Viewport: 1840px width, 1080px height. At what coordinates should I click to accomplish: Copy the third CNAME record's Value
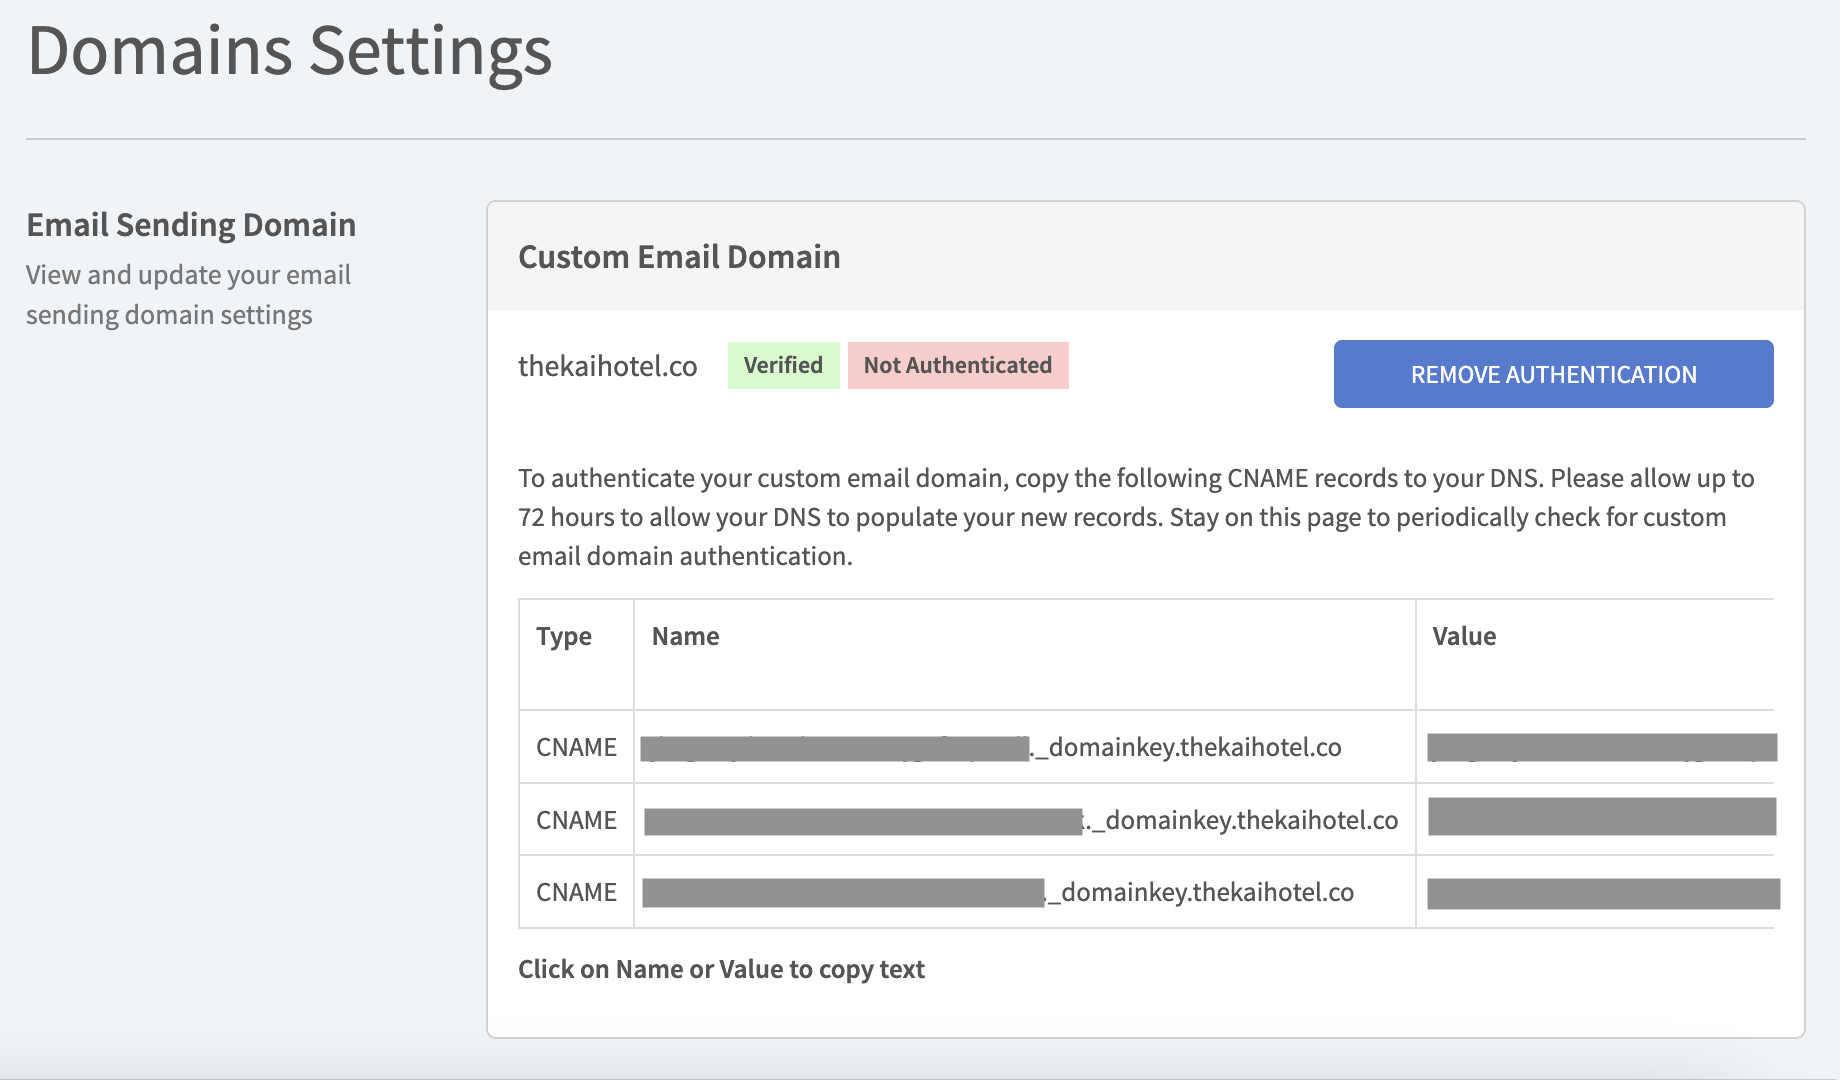click(1600, 893)
